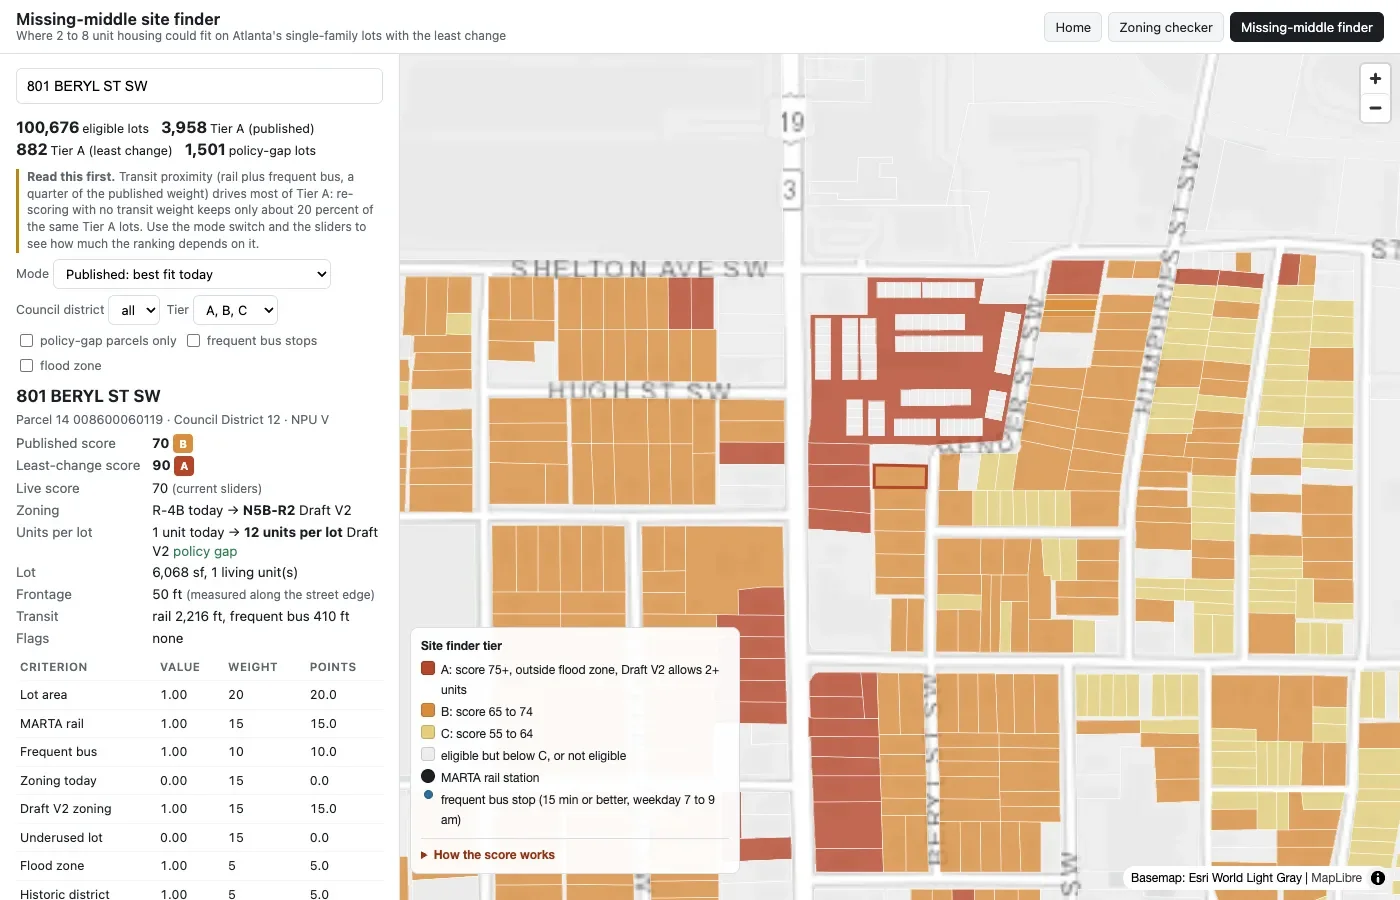Click the orange B tier badge

coord(183,444)
